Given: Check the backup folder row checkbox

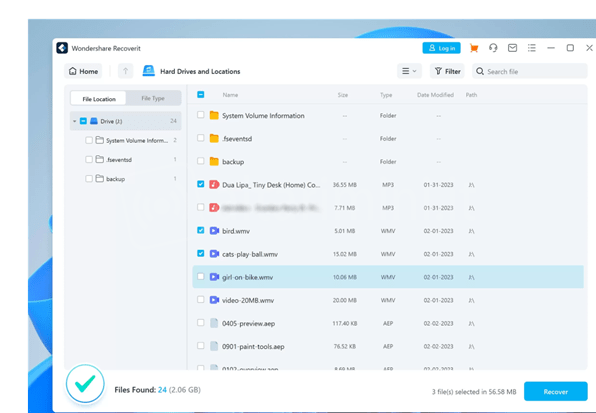Looking at the screenshot, I should 201,161.
